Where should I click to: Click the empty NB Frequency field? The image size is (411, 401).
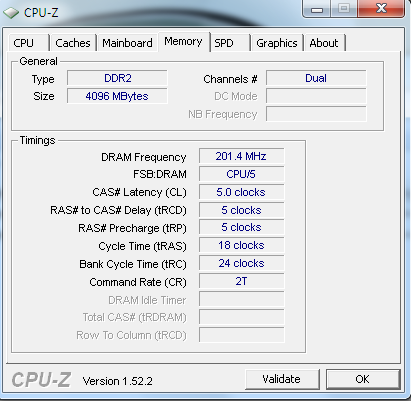tap(316, 114)
